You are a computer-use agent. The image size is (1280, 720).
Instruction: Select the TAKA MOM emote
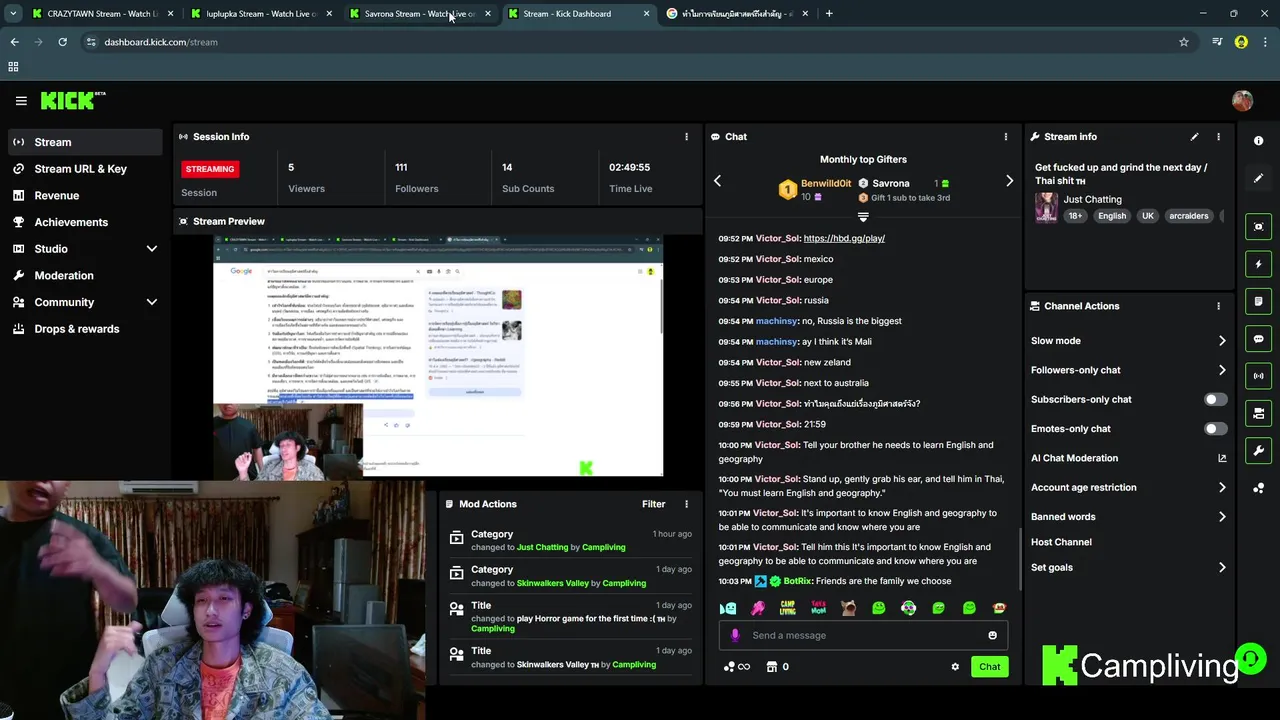818,608
